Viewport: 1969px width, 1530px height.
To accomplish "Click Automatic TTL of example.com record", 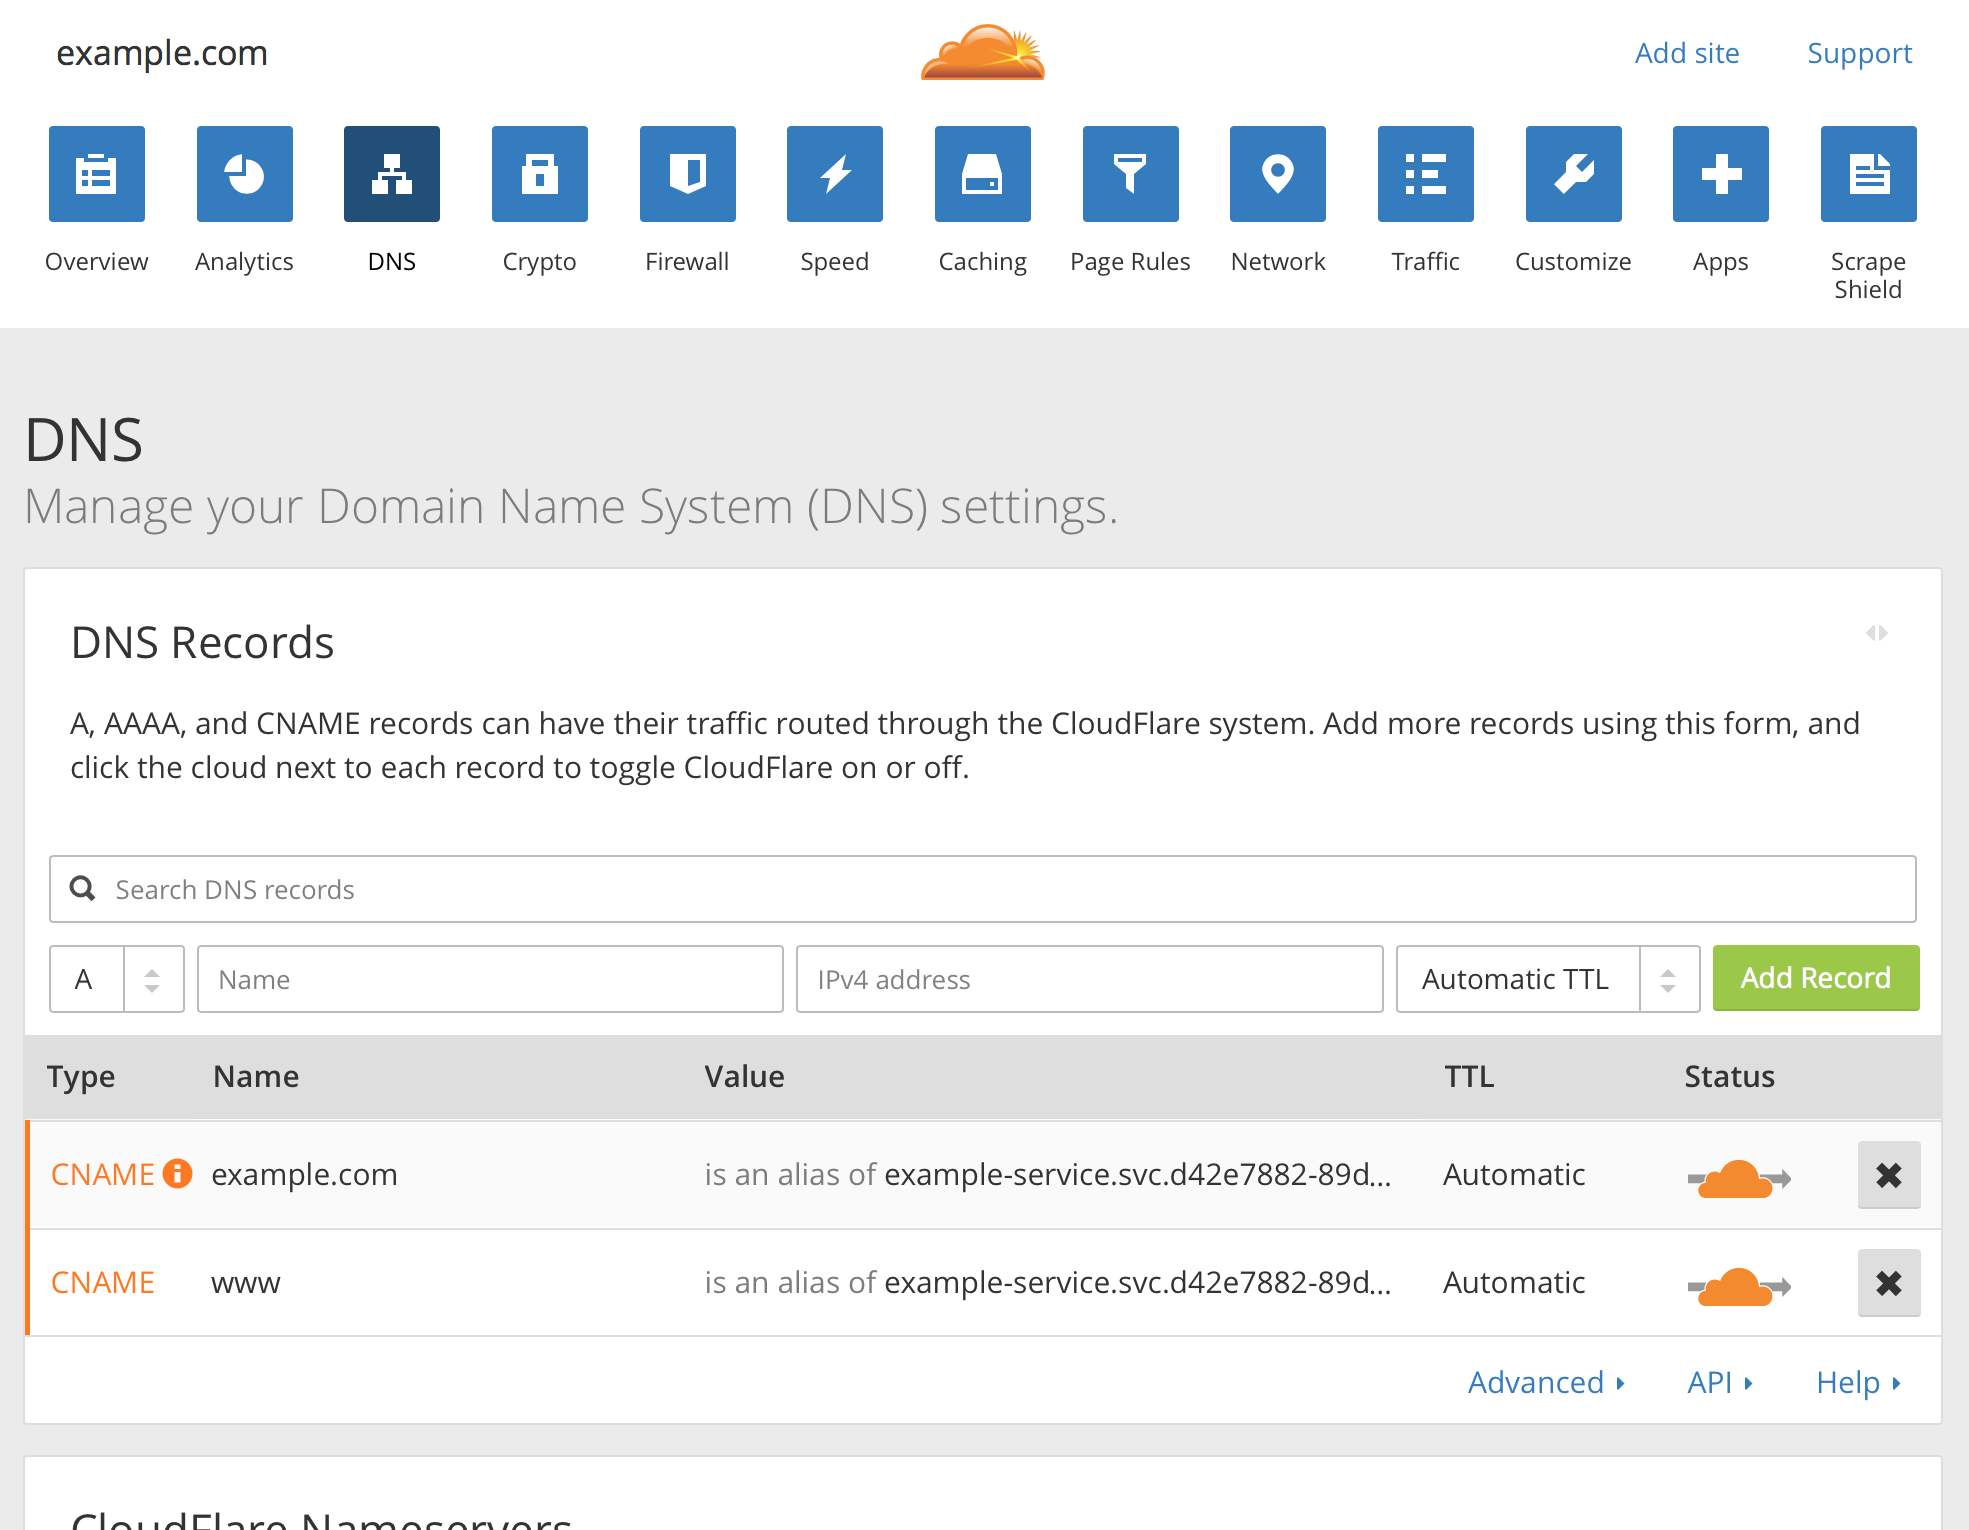I will point(1514,1174).
